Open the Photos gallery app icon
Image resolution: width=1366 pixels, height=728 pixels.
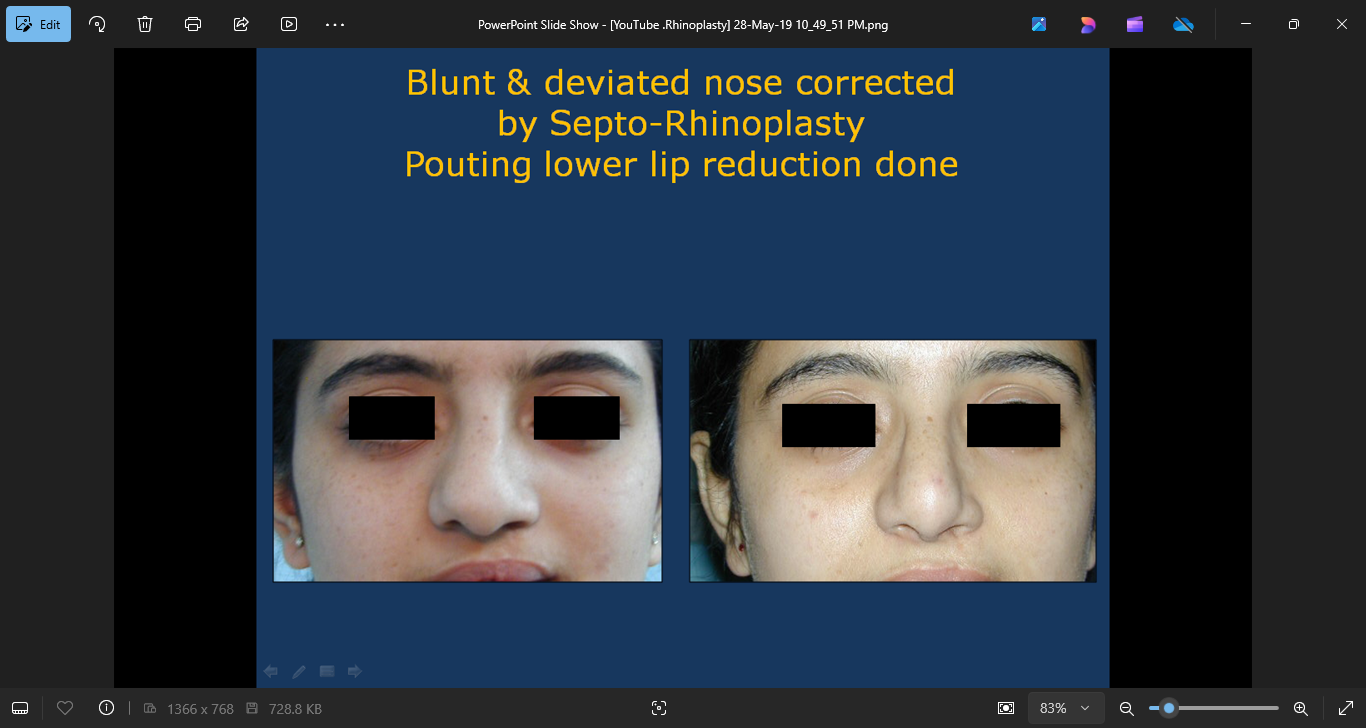coord(1039,24)
